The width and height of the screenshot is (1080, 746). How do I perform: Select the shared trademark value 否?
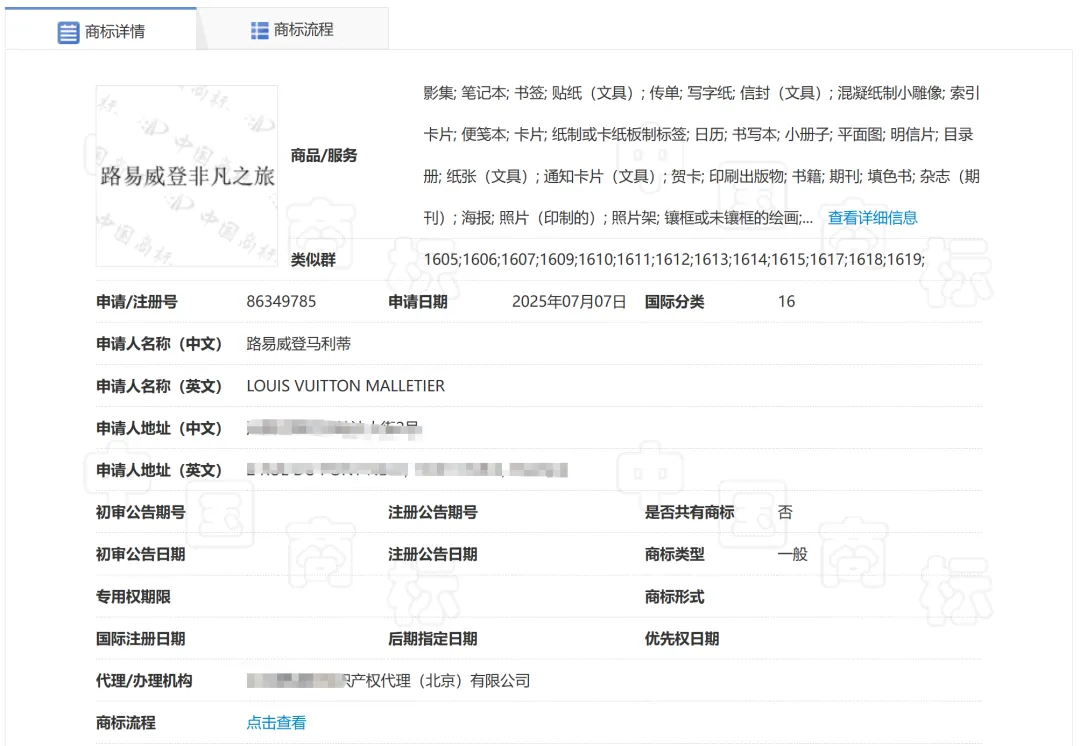785,512
